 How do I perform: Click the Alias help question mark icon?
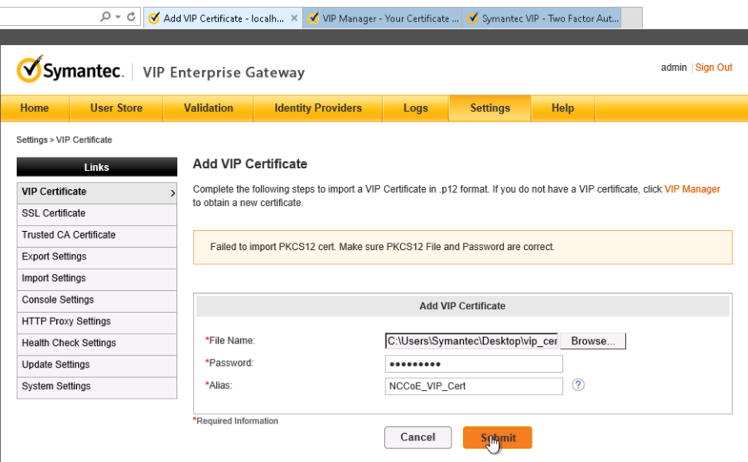(579, 385)
